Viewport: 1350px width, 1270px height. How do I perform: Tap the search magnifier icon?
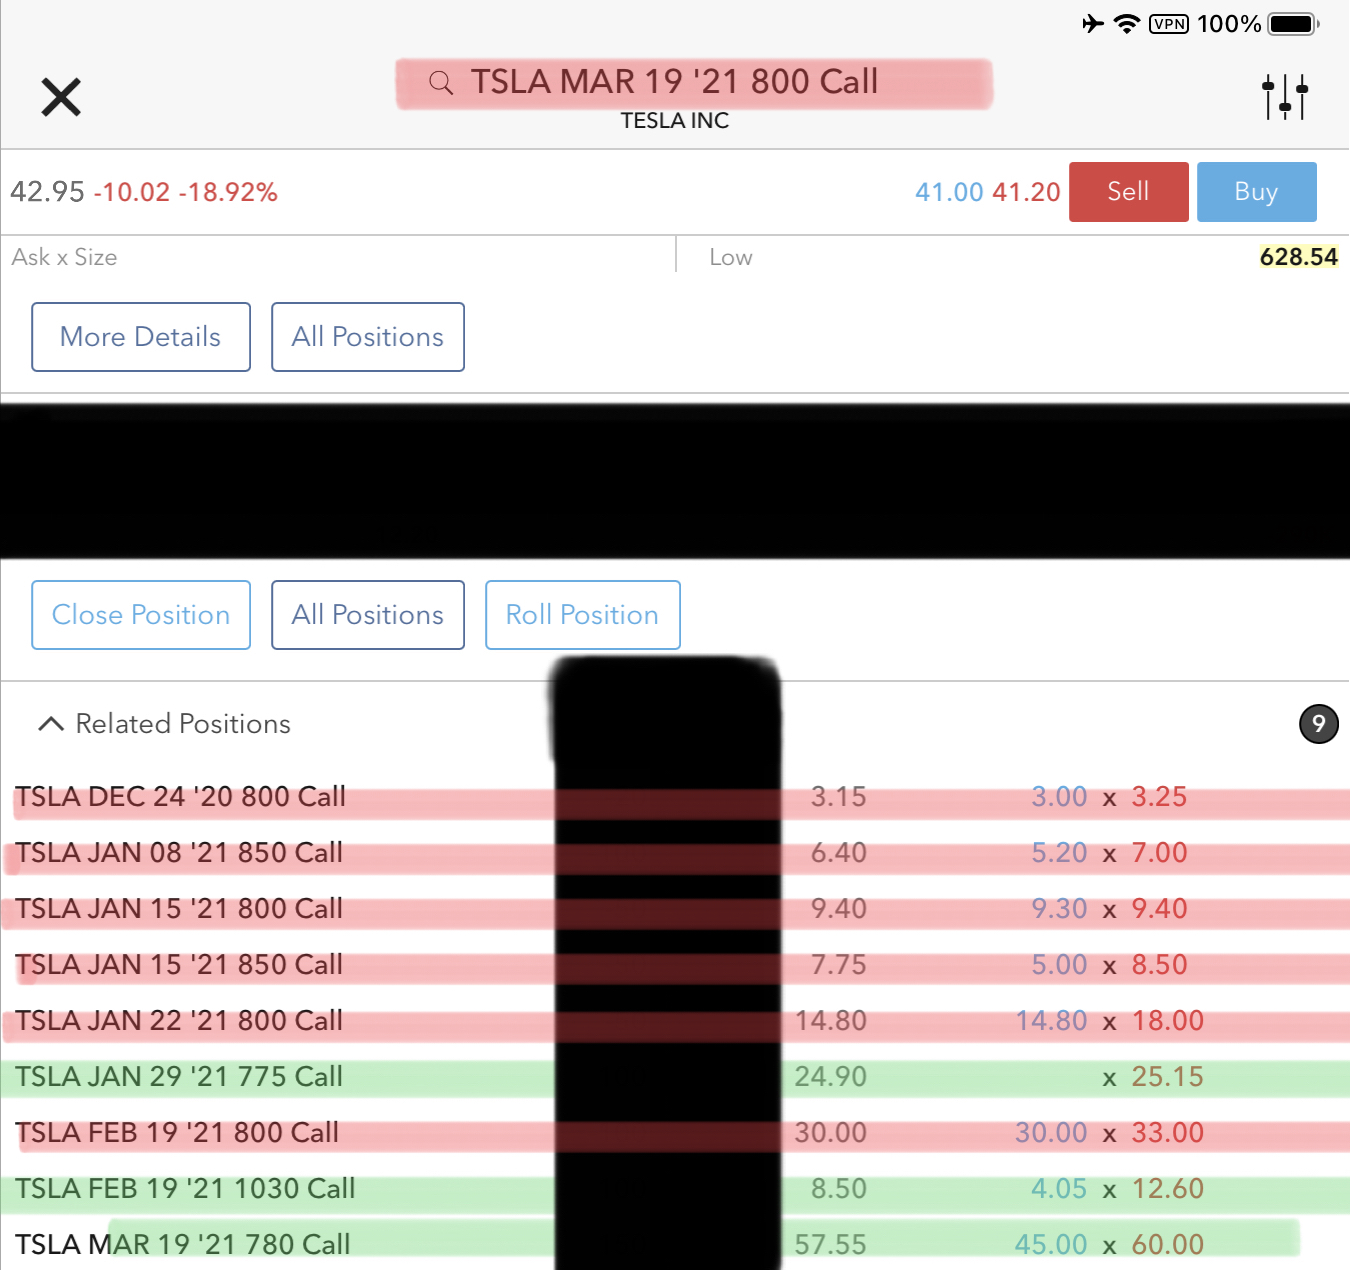pyautogui.click(x=440, y=83)
